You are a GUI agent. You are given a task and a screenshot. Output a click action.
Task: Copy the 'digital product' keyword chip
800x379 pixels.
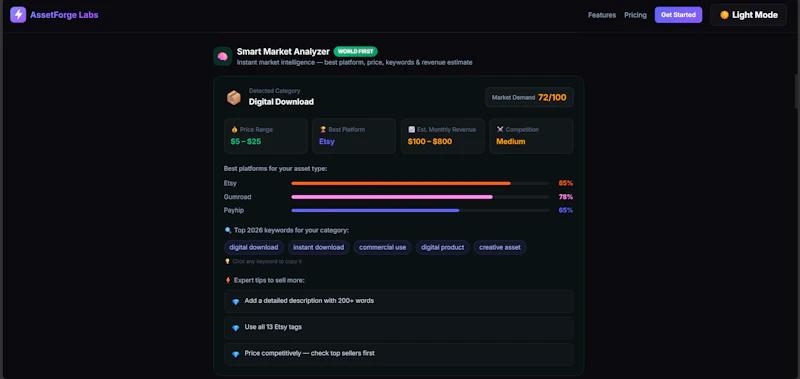(442, 247)
